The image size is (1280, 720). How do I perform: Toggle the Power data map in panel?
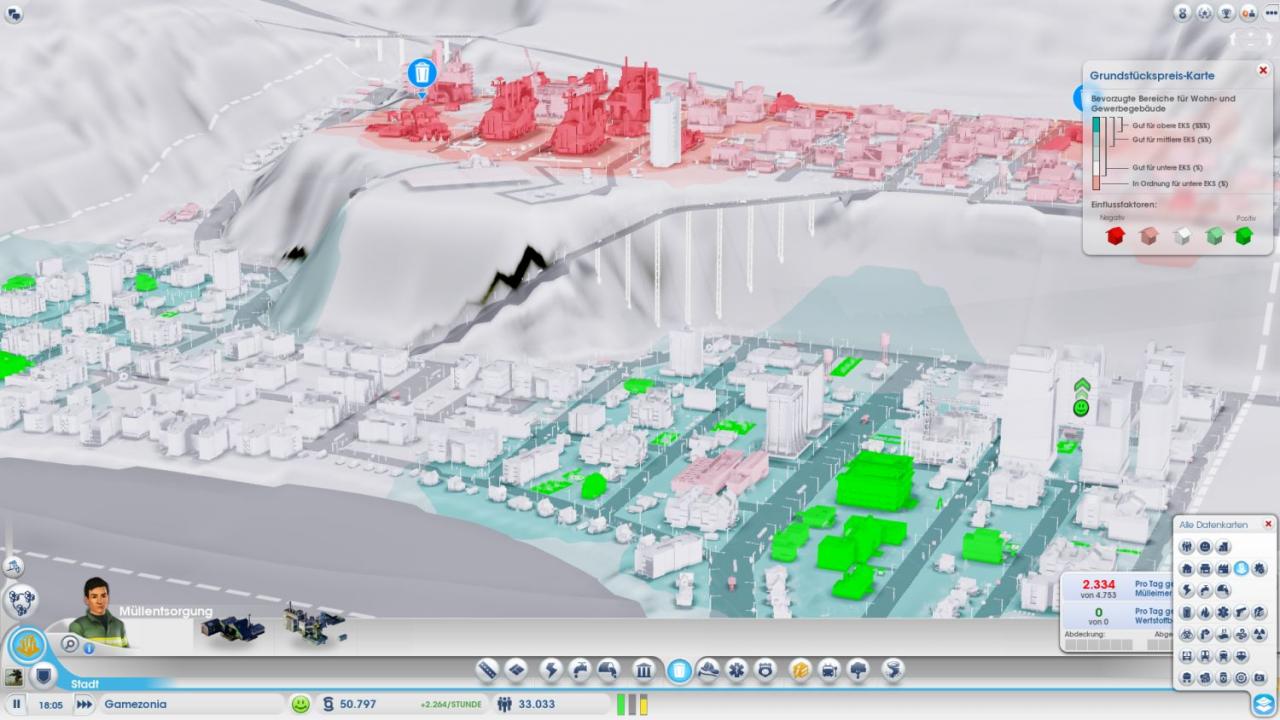1186,589
